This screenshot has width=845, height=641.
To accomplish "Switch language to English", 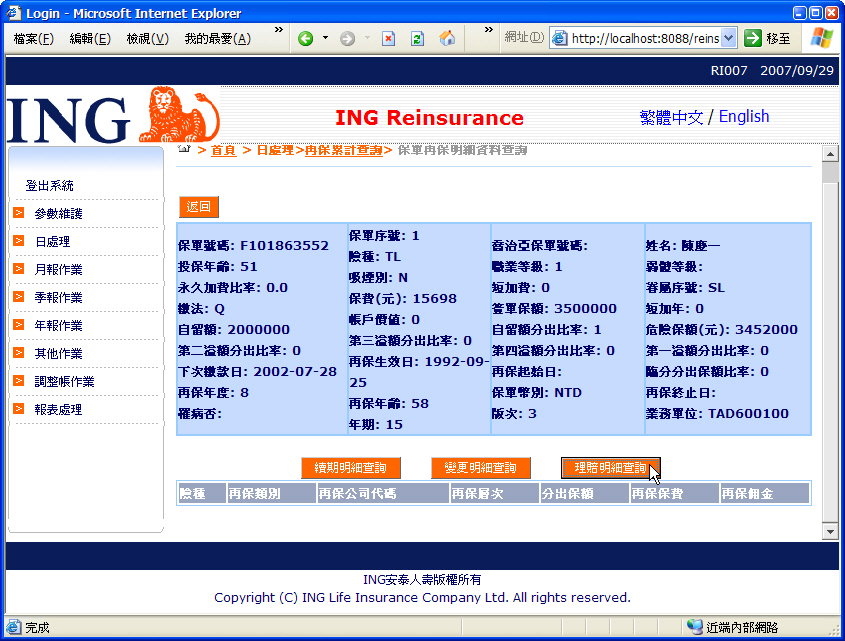I will click(x=744, y=116).
